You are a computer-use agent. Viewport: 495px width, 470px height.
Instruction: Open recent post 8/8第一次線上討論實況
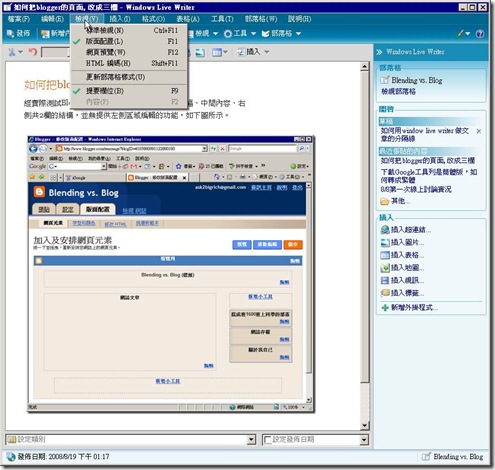coord(416,189)
